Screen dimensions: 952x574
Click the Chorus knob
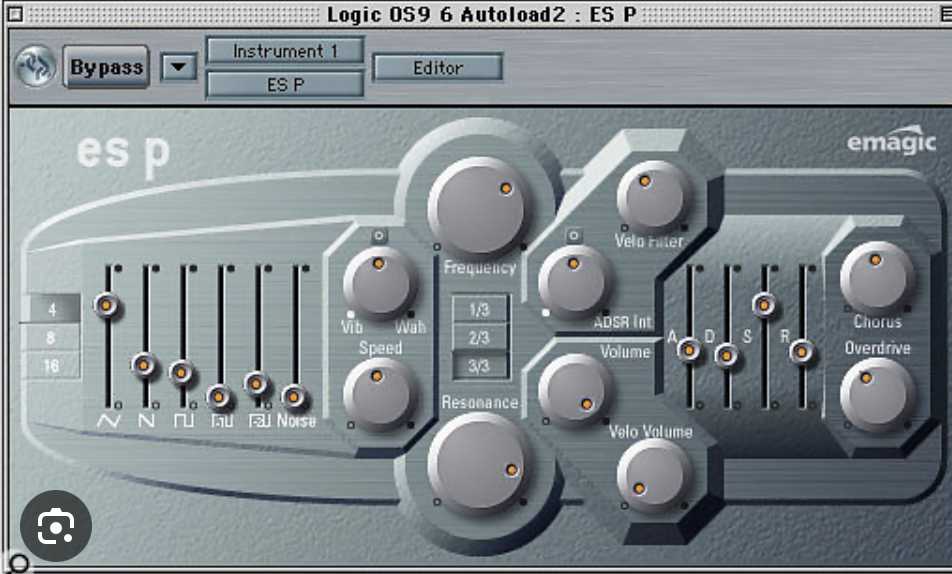(x=877, y=278)
